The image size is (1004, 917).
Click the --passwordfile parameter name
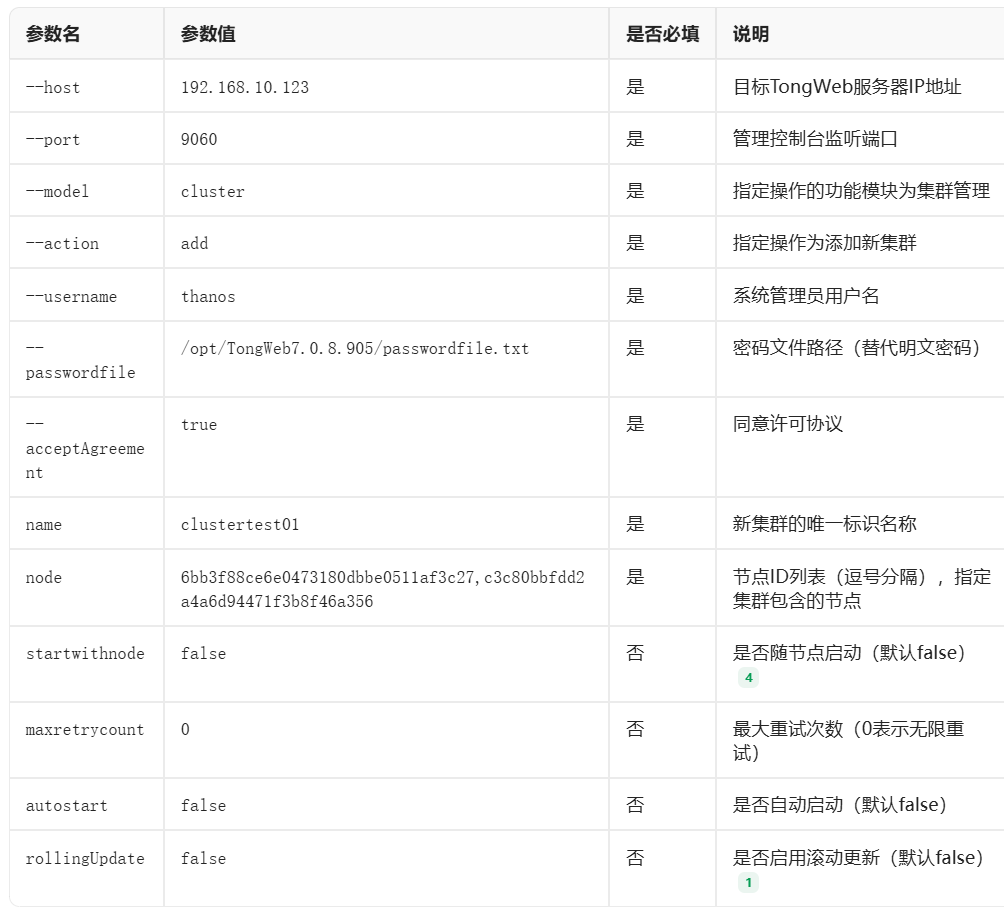tap(81, 360)
